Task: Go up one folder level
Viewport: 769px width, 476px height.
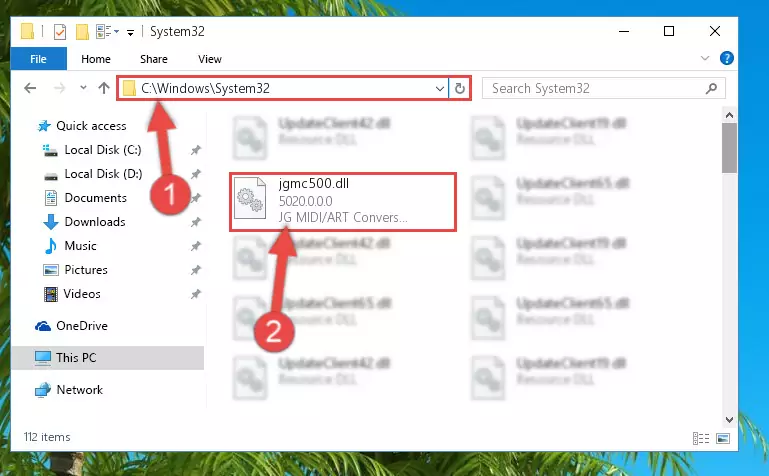Action: coord(103,88)
